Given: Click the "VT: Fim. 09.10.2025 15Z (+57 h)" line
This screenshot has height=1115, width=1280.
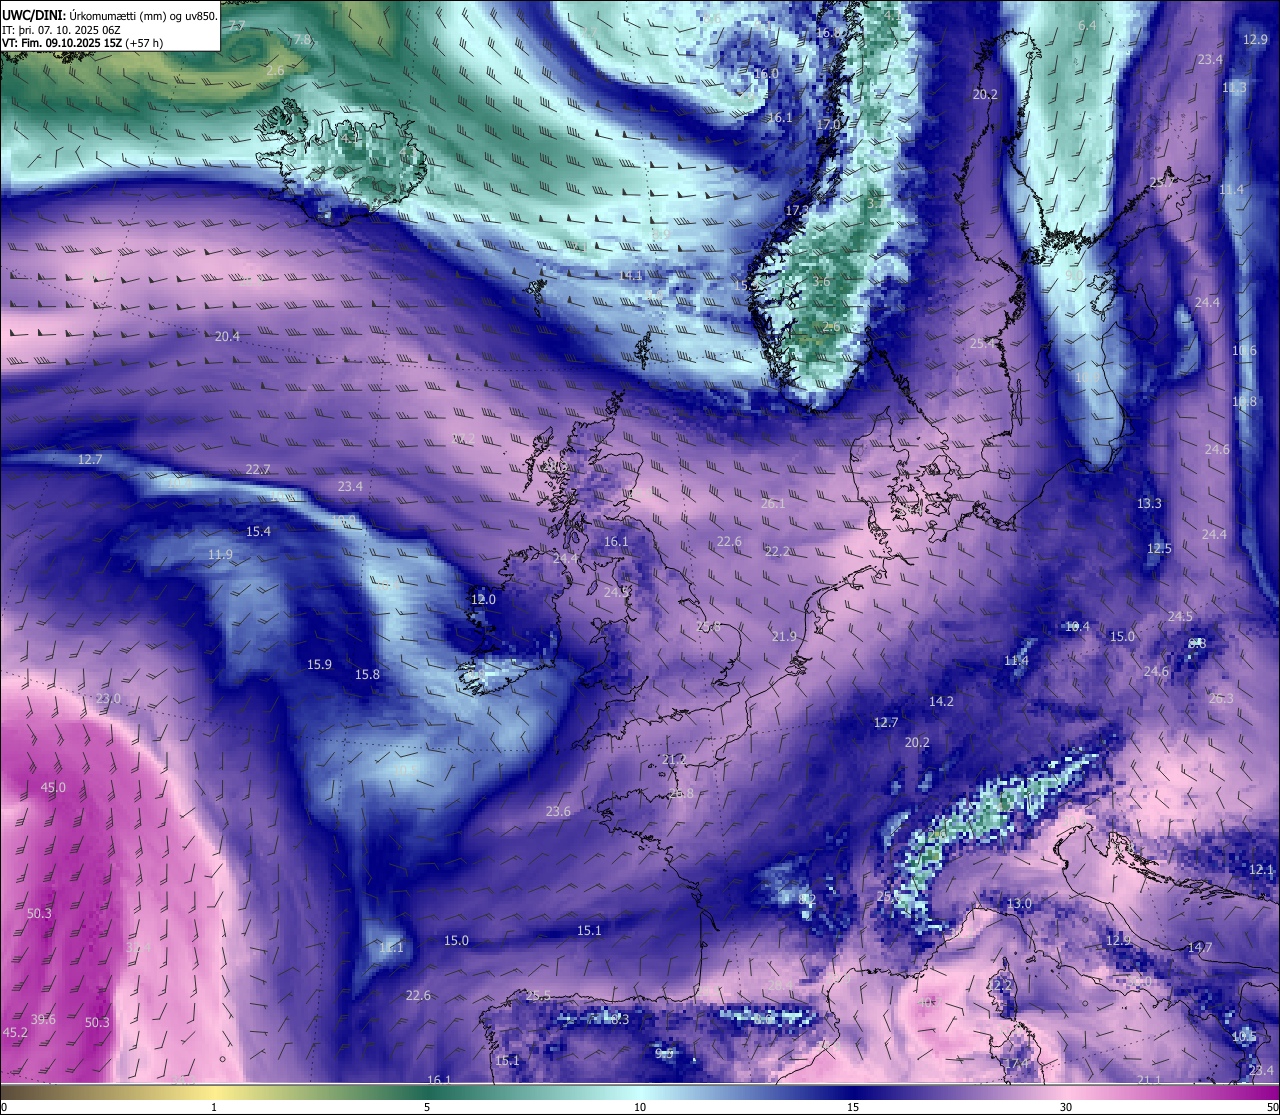Looking at the screenshot, I should coord(83,43).
